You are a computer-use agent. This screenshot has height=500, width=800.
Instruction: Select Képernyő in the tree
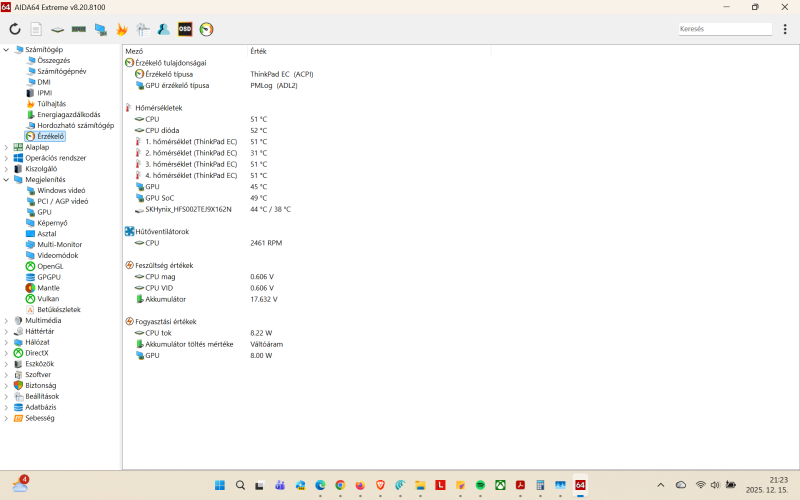tap(52, 223)
